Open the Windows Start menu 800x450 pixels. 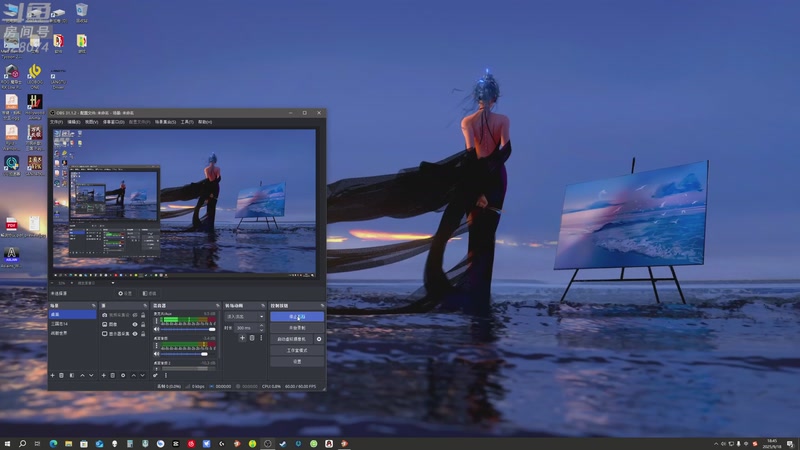[7, 444]
